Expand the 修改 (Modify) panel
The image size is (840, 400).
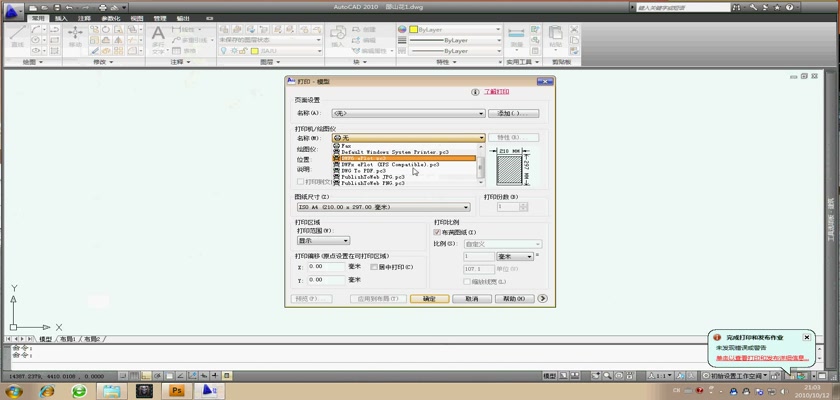(x=103, y=62)
